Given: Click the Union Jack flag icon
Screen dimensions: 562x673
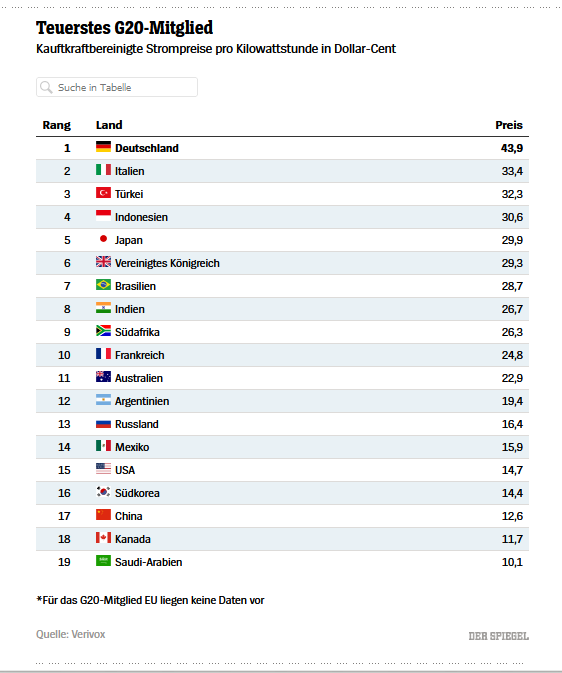Looking at the screenshot, I should click(103, 262).
